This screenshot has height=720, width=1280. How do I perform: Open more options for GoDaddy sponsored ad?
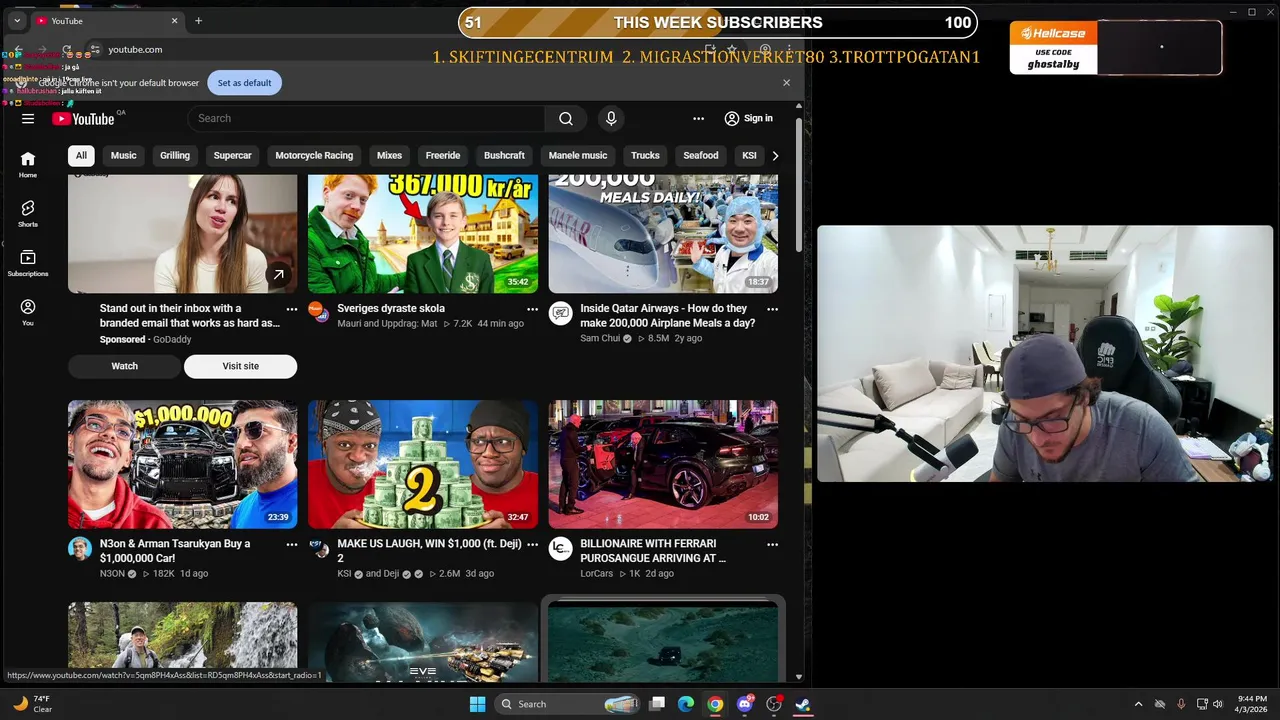pyautogui.click(x=292, y=309)
